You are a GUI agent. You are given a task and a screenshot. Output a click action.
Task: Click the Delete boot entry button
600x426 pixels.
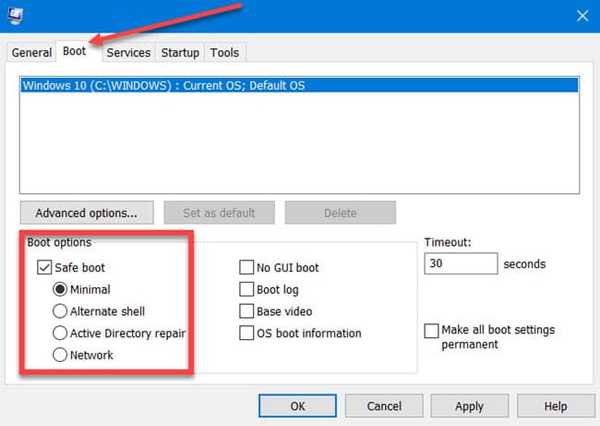point(340,213)
